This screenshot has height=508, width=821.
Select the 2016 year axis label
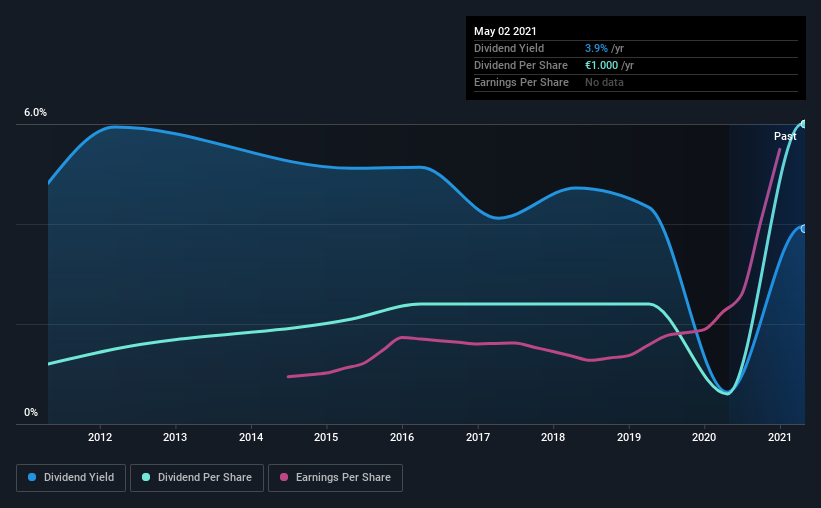(x=402, y=437)
